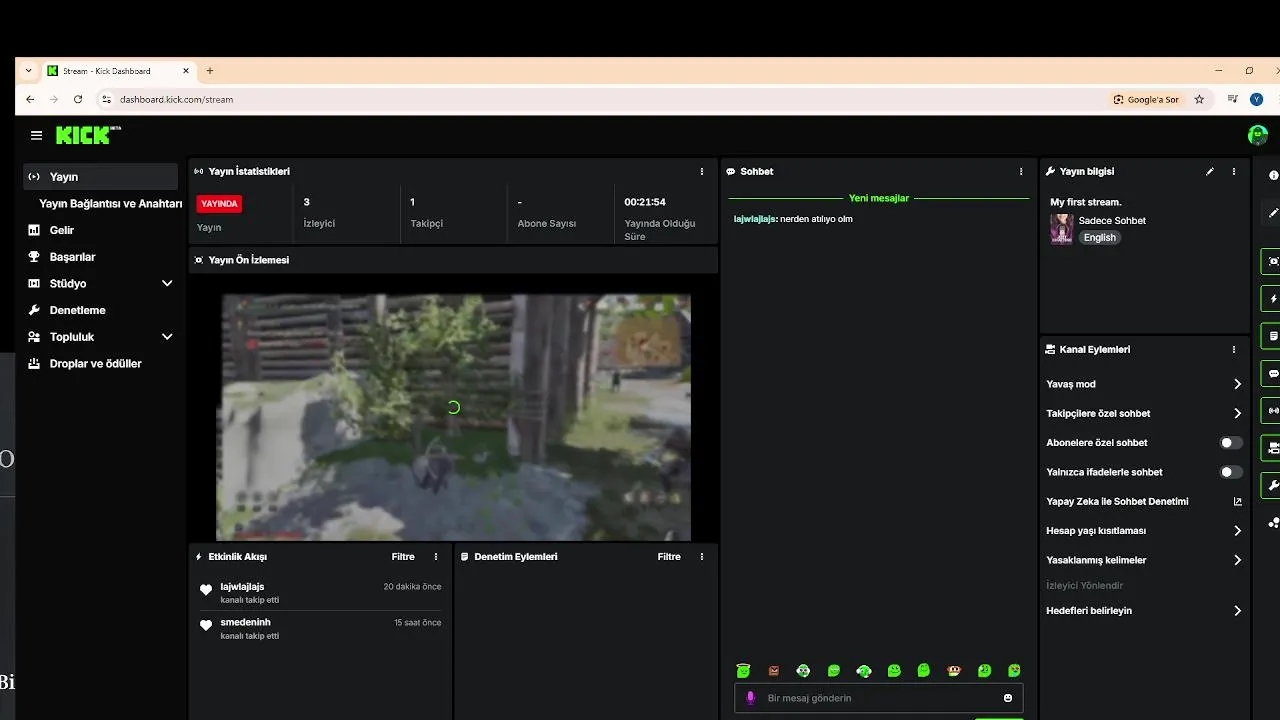The width and height of the screenshot is (1280, 720).
Task: Click My first stream. title text
Action: (1086, 202)
